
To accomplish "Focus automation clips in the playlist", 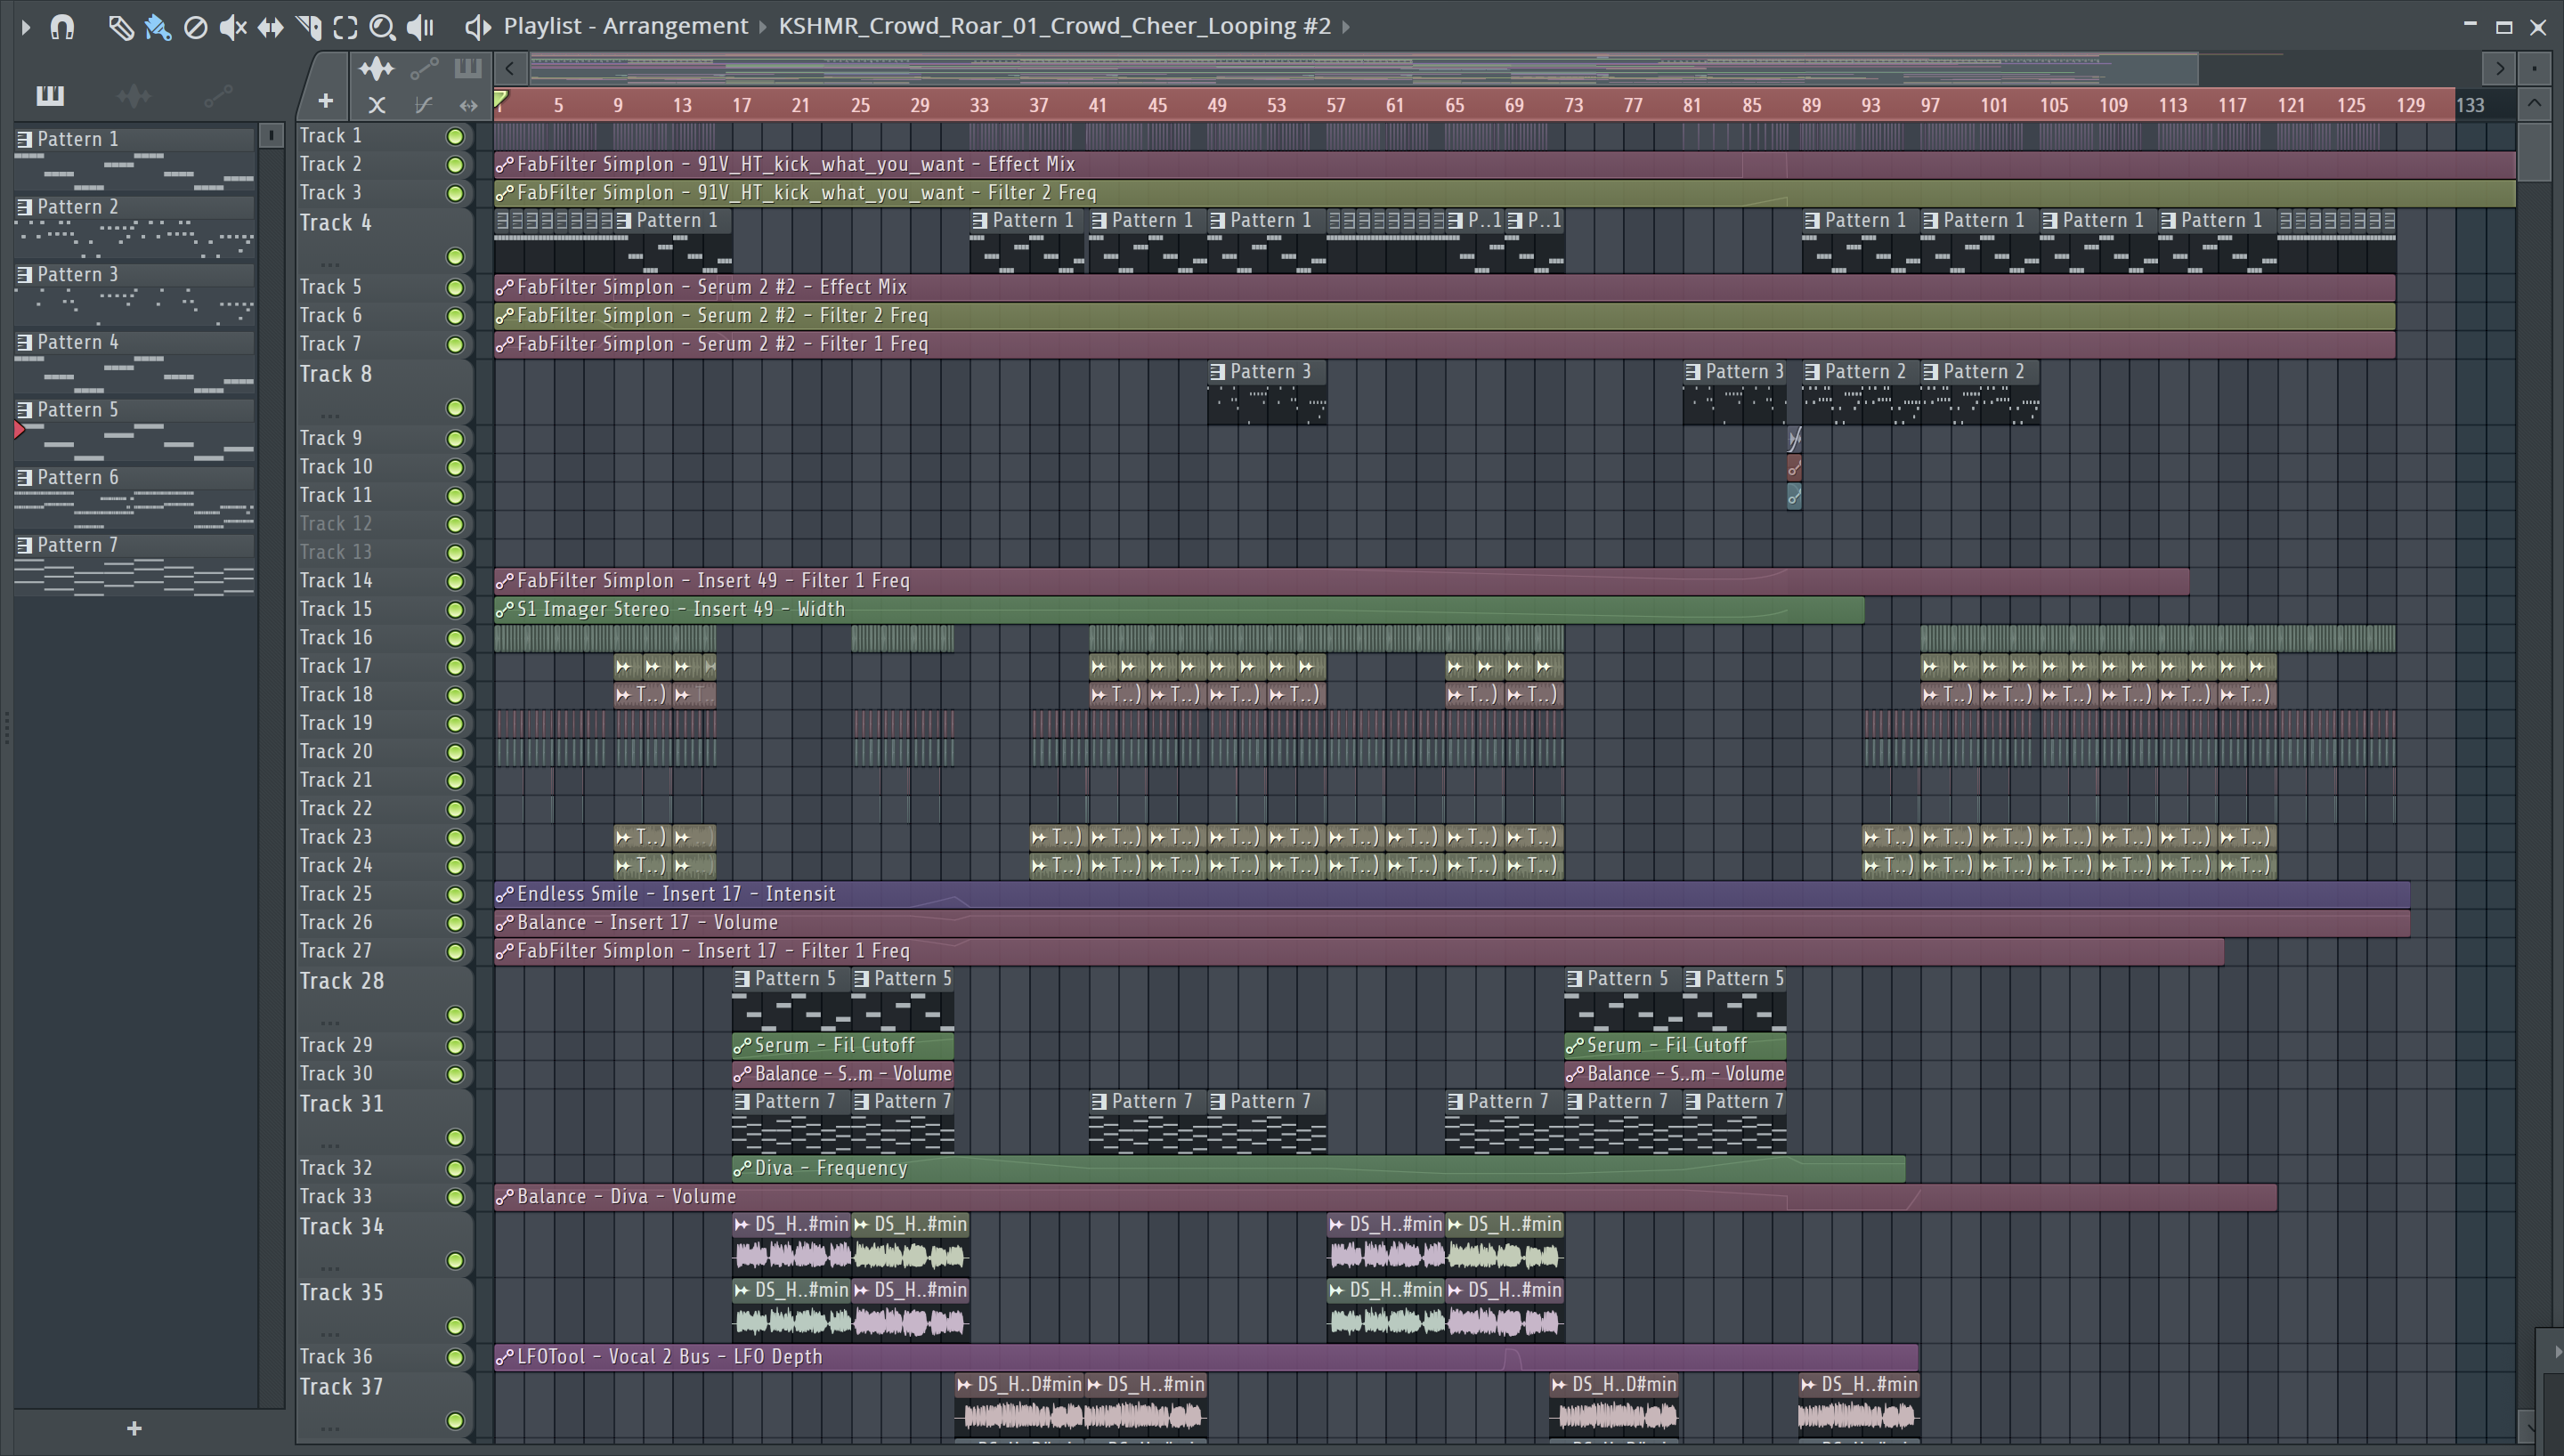I will (424, 69).
